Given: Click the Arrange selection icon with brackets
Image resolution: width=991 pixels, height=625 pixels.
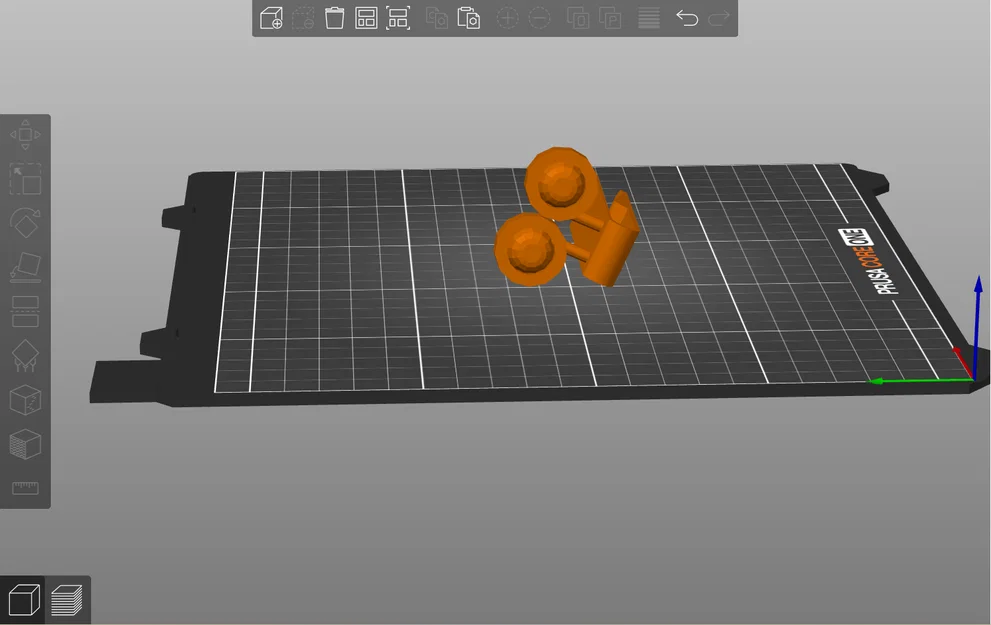Looking at the screenshot, I should coord(398,18).
